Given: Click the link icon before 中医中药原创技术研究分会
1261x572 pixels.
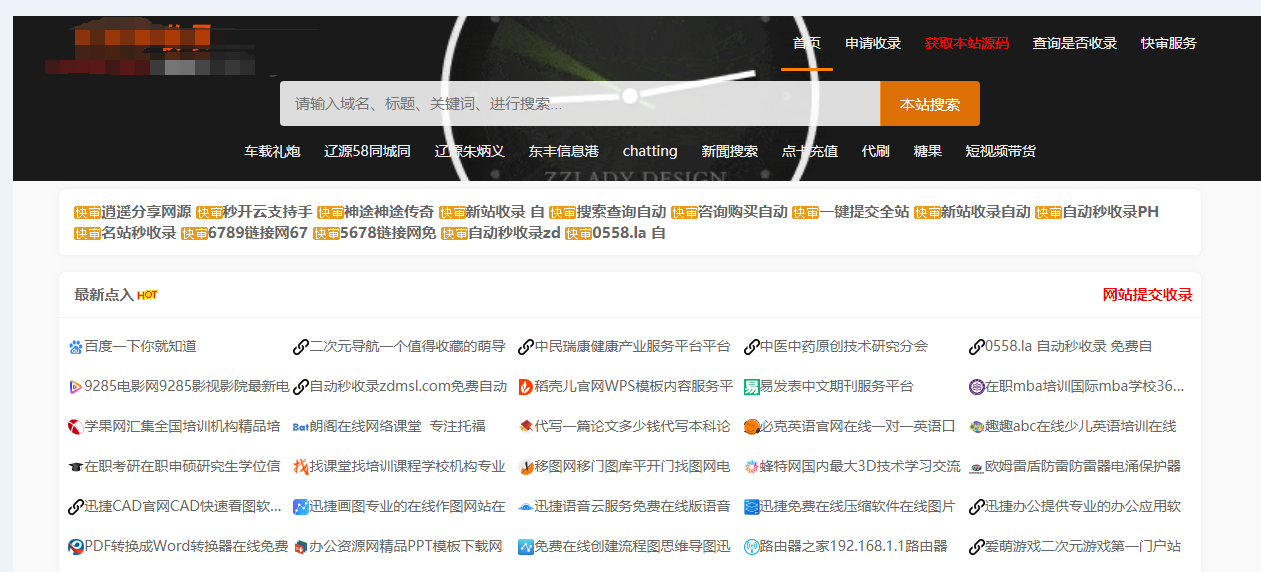Looking at the screenshot, I should click(752, 347).
